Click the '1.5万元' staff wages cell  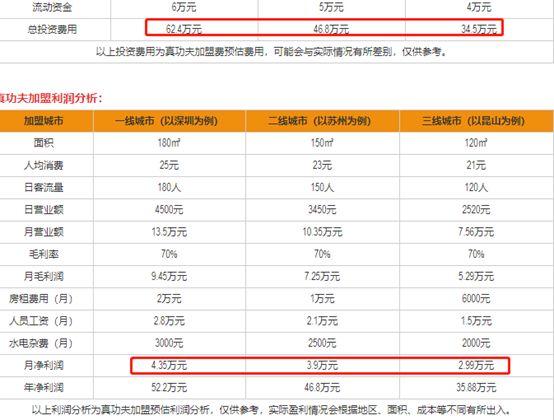[476, 321]
